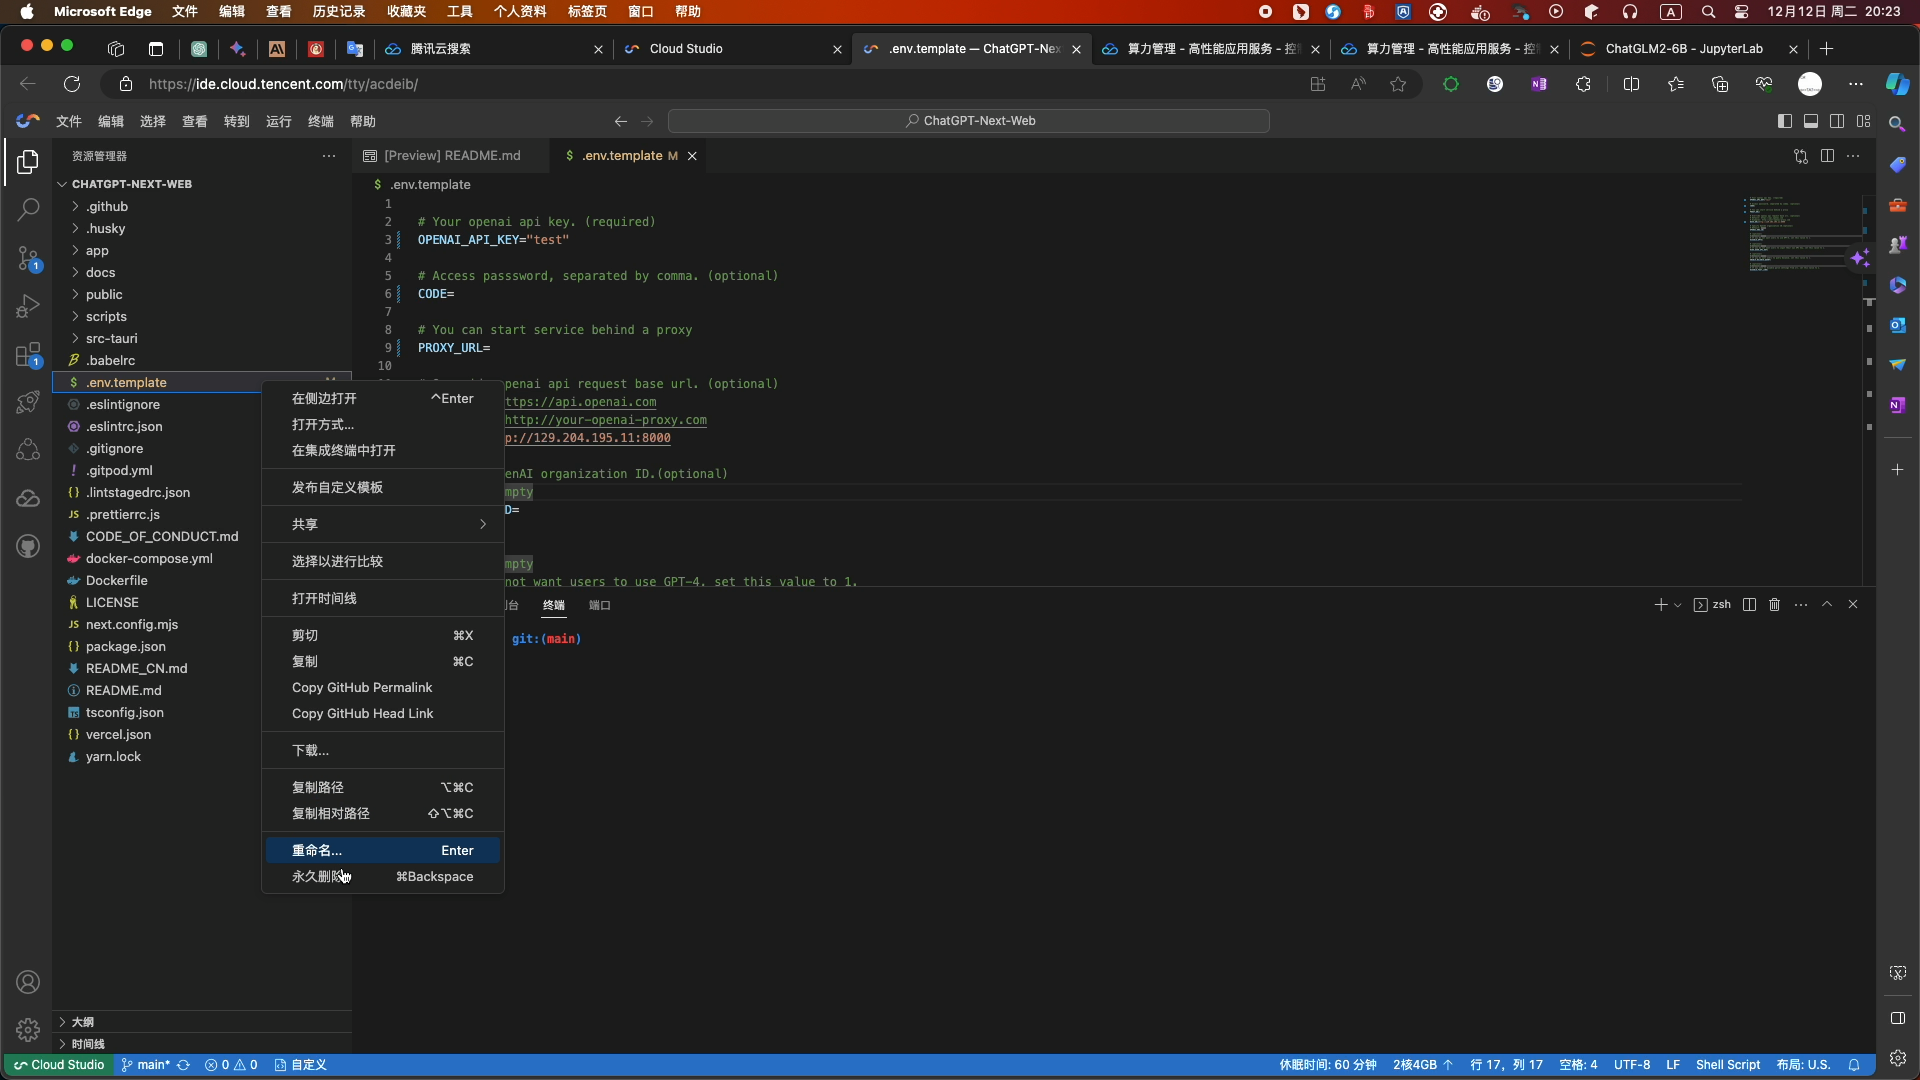The width and height of the screenshot is (1920, 1080).
Task: Toggle primary sidebar visibility
Action: click(1785, 121)
